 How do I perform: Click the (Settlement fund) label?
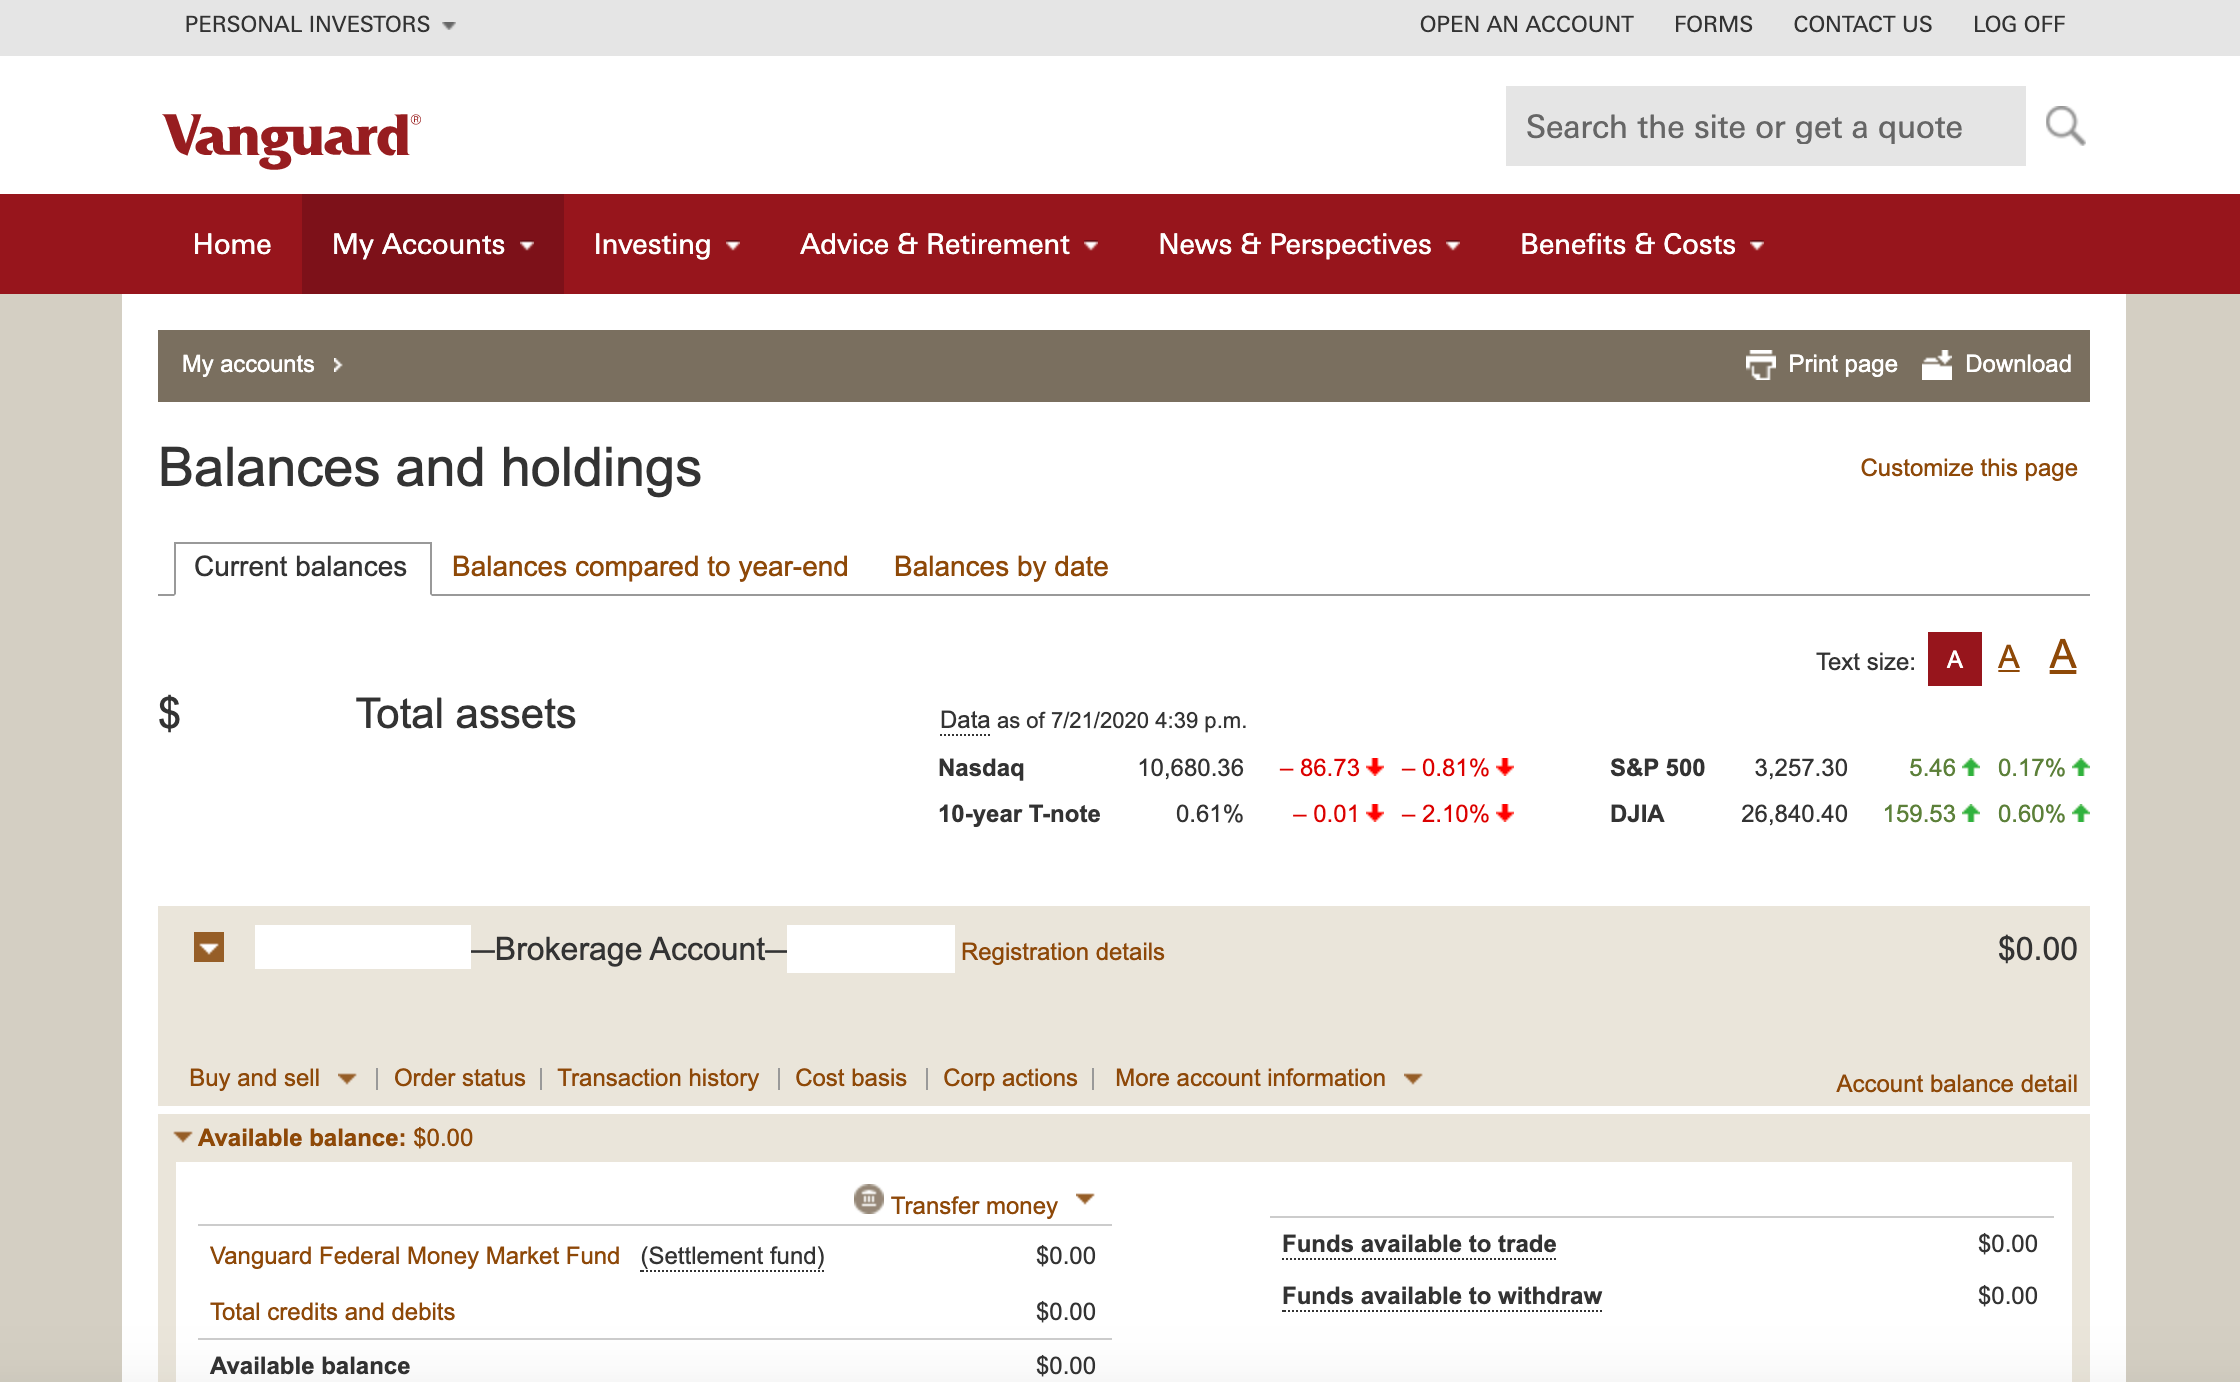click(732, 1256)
